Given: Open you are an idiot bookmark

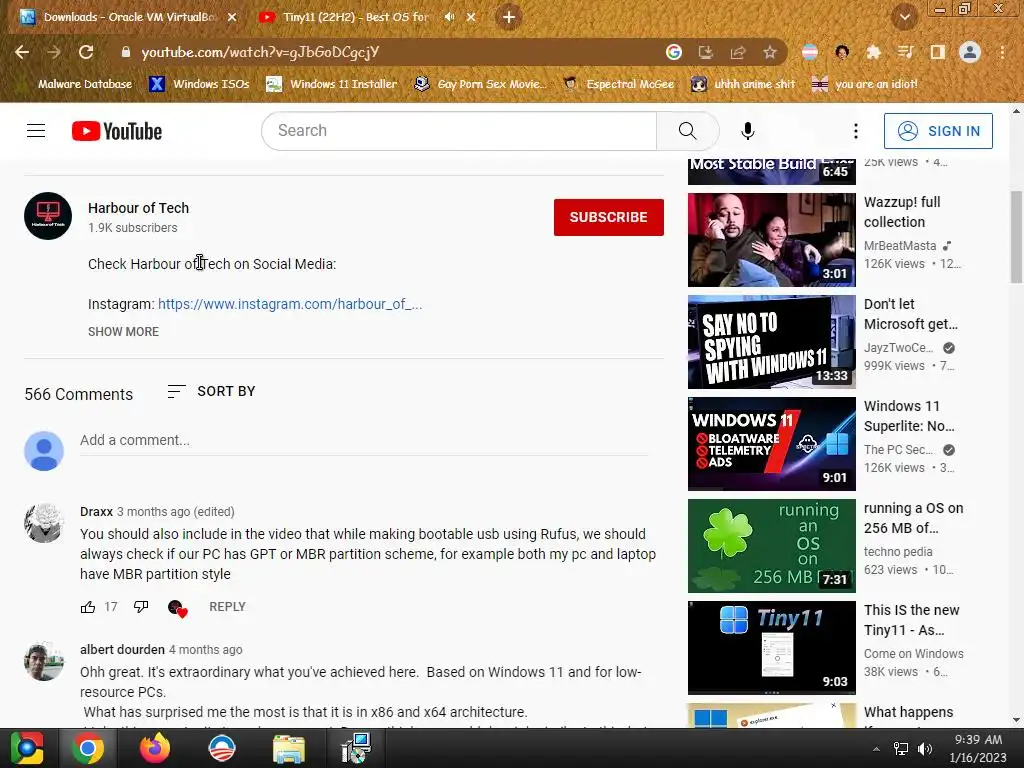Looking at the screenshot, I should coord(865,84).
